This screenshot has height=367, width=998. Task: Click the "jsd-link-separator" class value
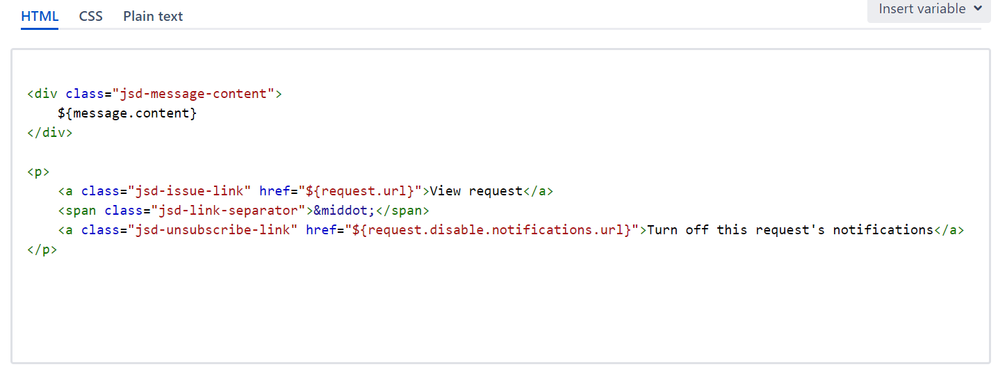tap(228, 211)
